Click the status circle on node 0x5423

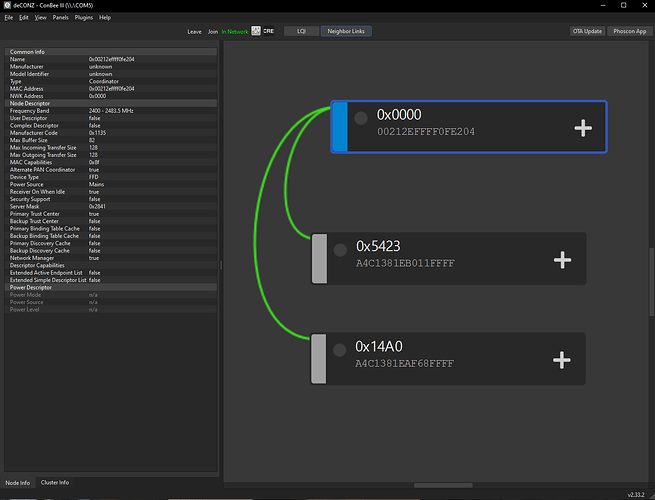(340, 250)
